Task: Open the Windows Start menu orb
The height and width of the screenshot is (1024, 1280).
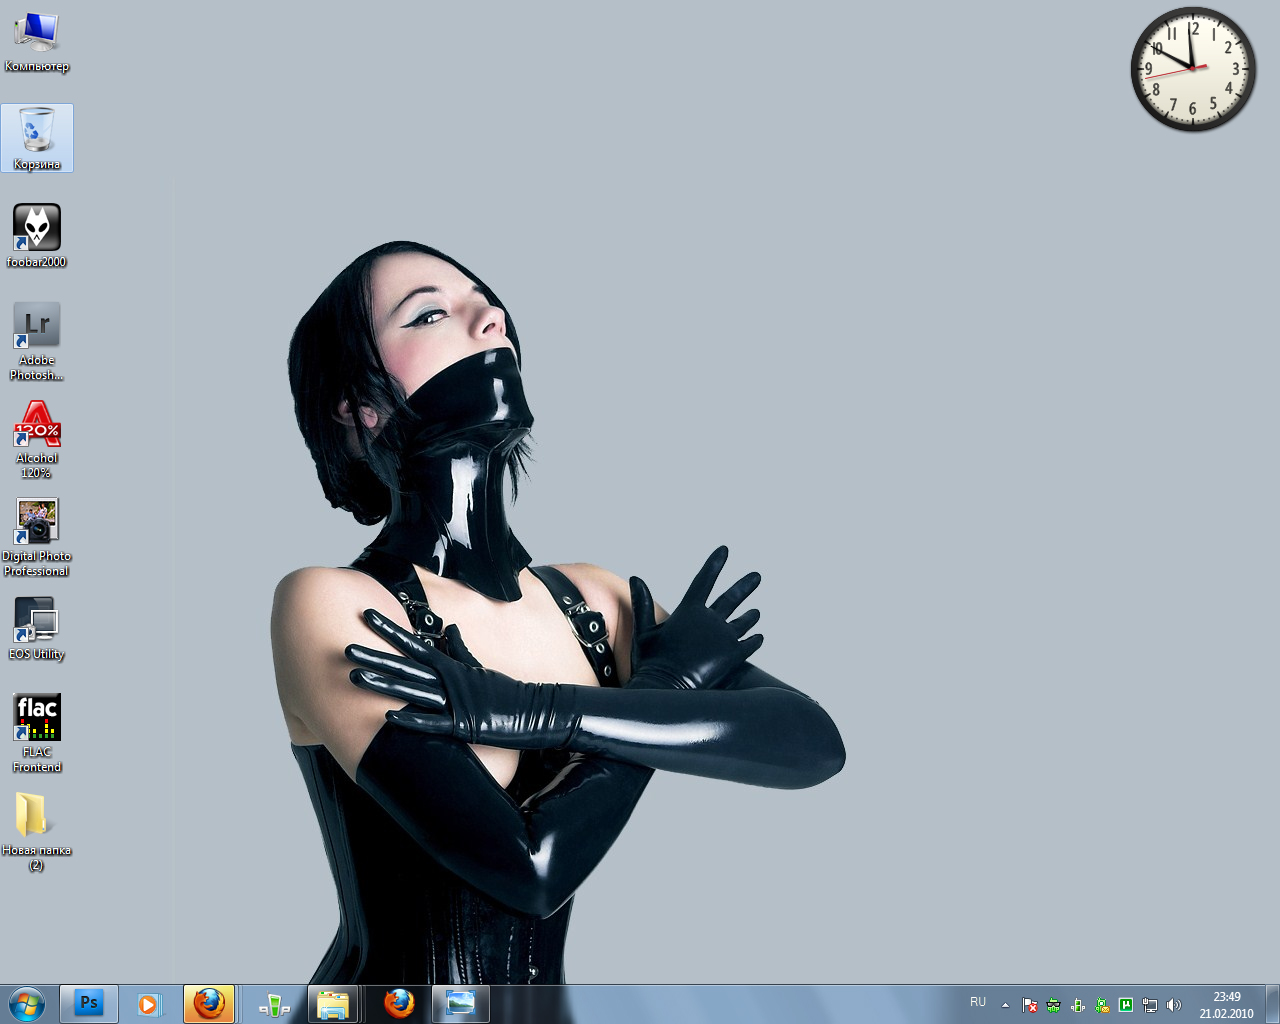Action: (27, 1004)
